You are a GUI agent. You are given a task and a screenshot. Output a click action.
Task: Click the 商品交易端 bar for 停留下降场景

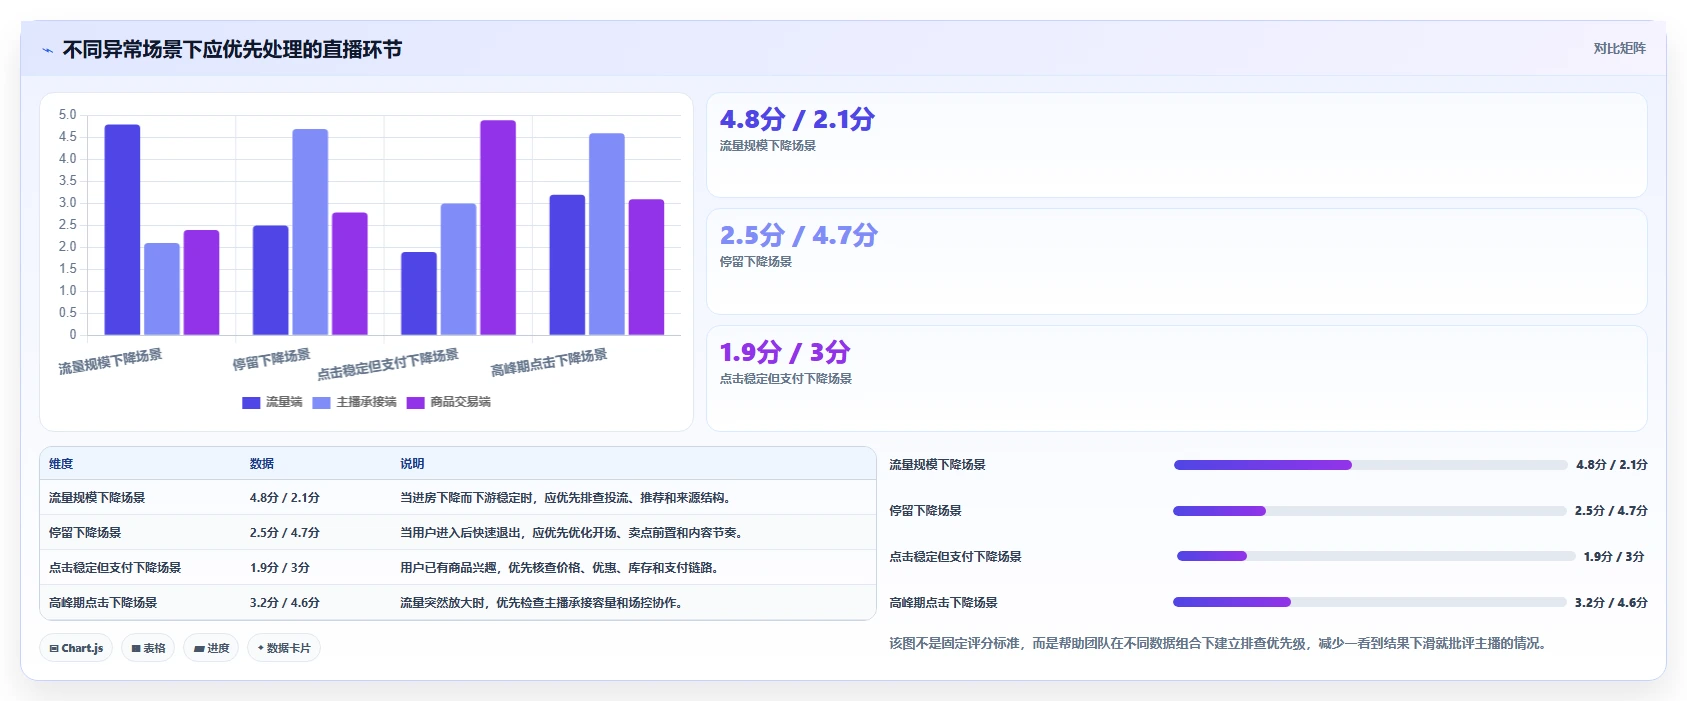pos(350,274)
